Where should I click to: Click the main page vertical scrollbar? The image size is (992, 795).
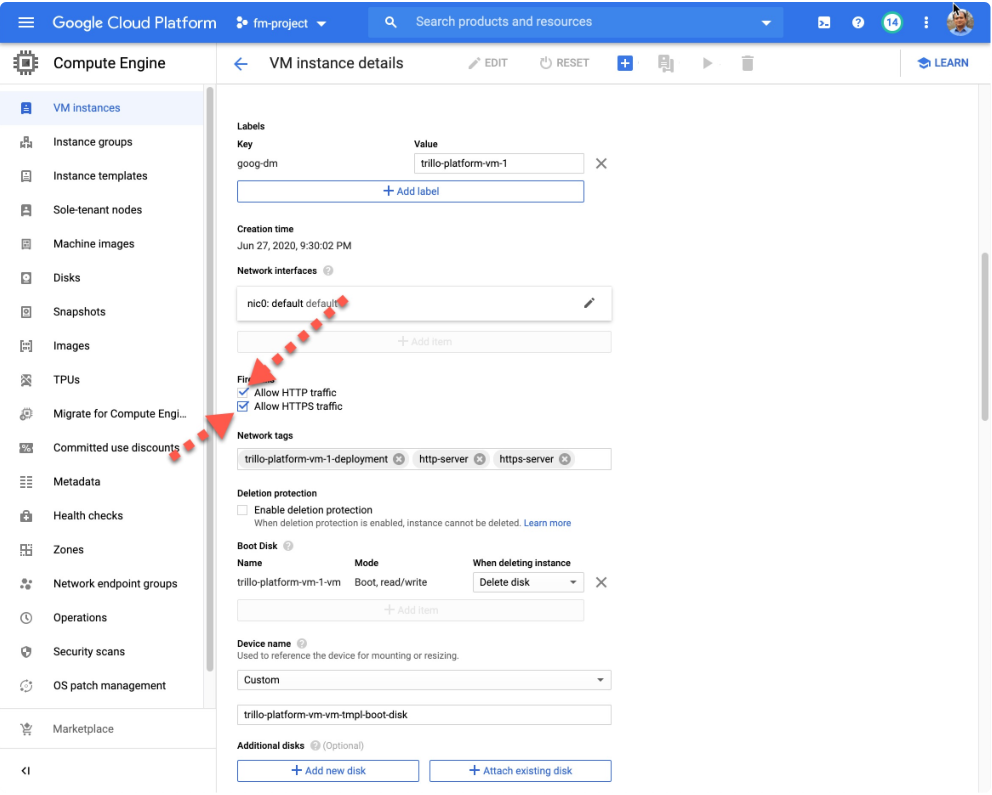tap(984, 336)
